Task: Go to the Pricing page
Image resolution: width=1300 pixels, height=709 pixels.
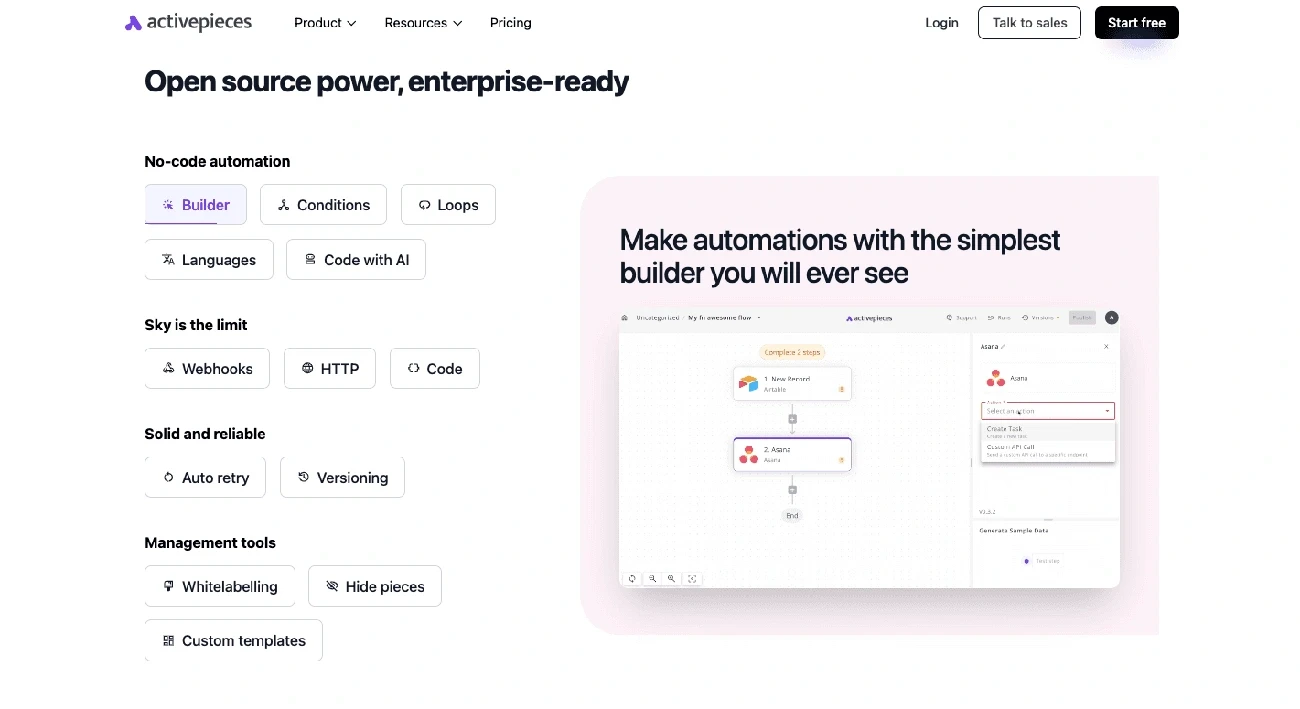Action: point(510,22)
